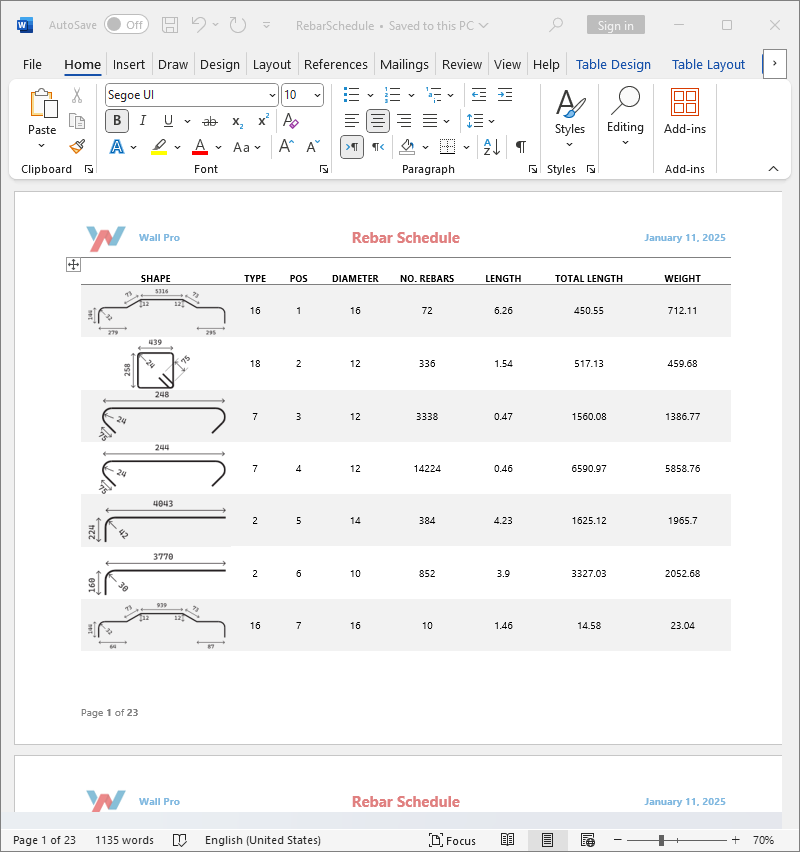Screen dimensions: 800x852
Task: Open the font name dropdown
Action: pos(273,95)
